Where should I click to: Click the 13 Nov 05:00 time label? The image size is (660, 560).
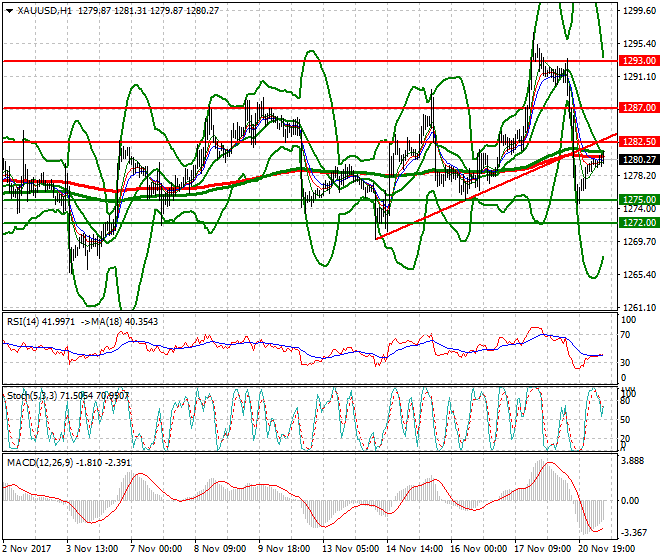pos(351,549)
